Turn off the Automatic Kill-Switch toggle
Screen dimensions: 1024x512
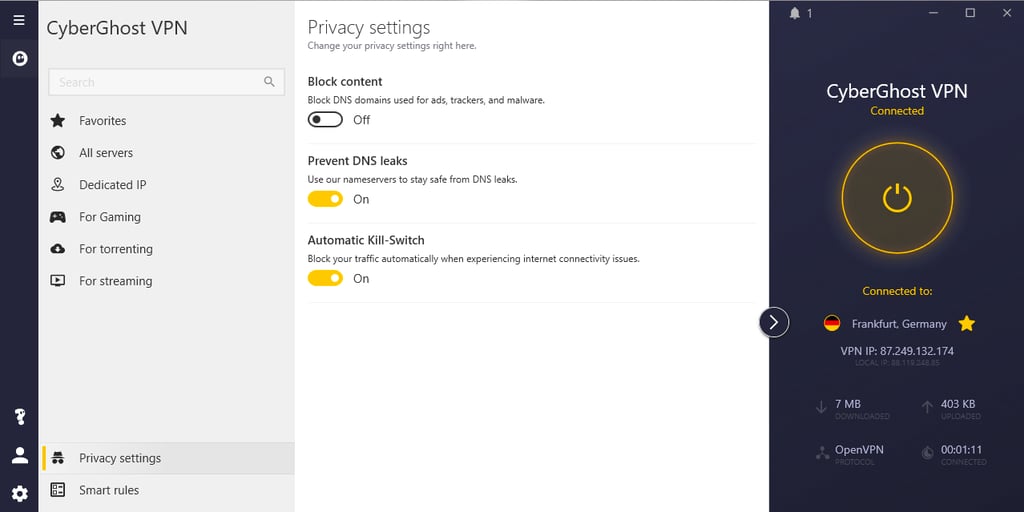coord(325,278)
